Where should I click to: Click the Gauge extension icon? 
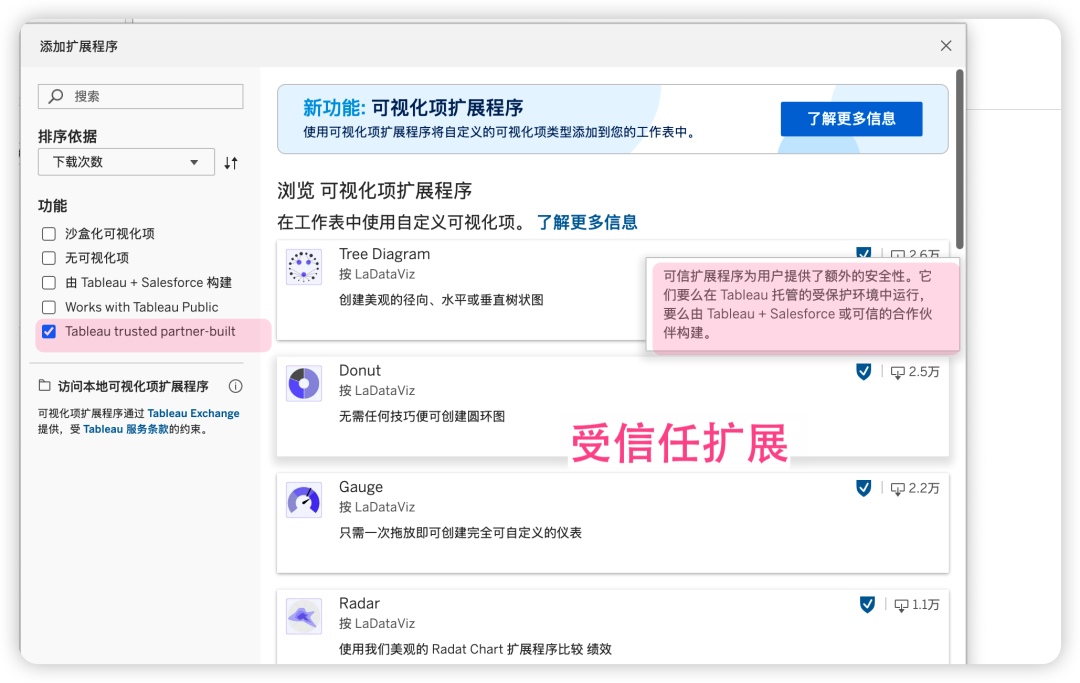pos(303,500)
